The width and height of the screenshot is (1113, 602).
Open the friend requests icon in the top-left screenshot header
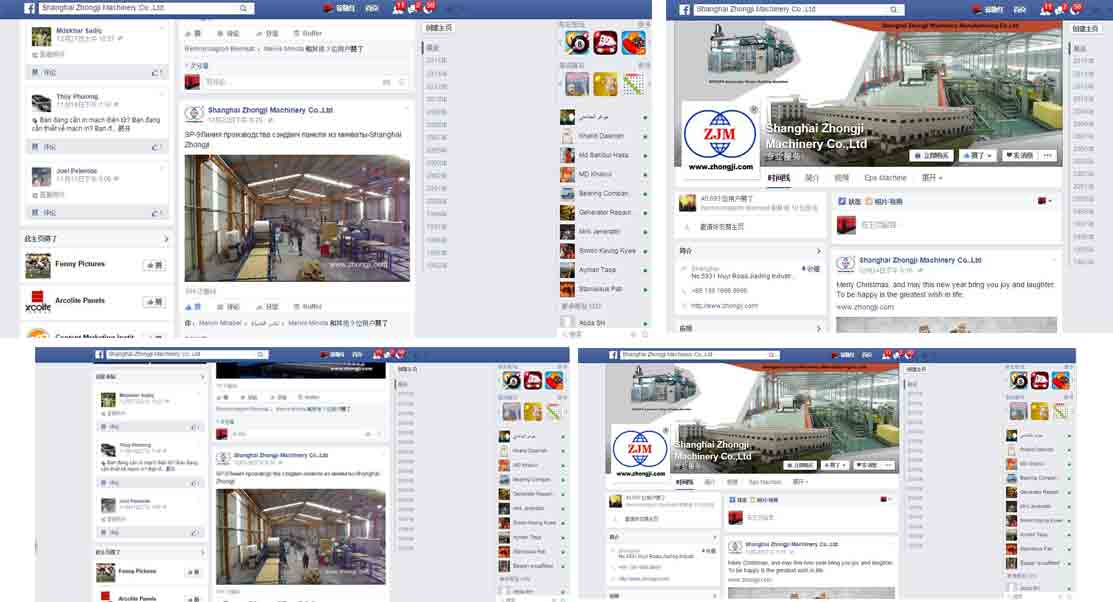(x=397, y=8)
